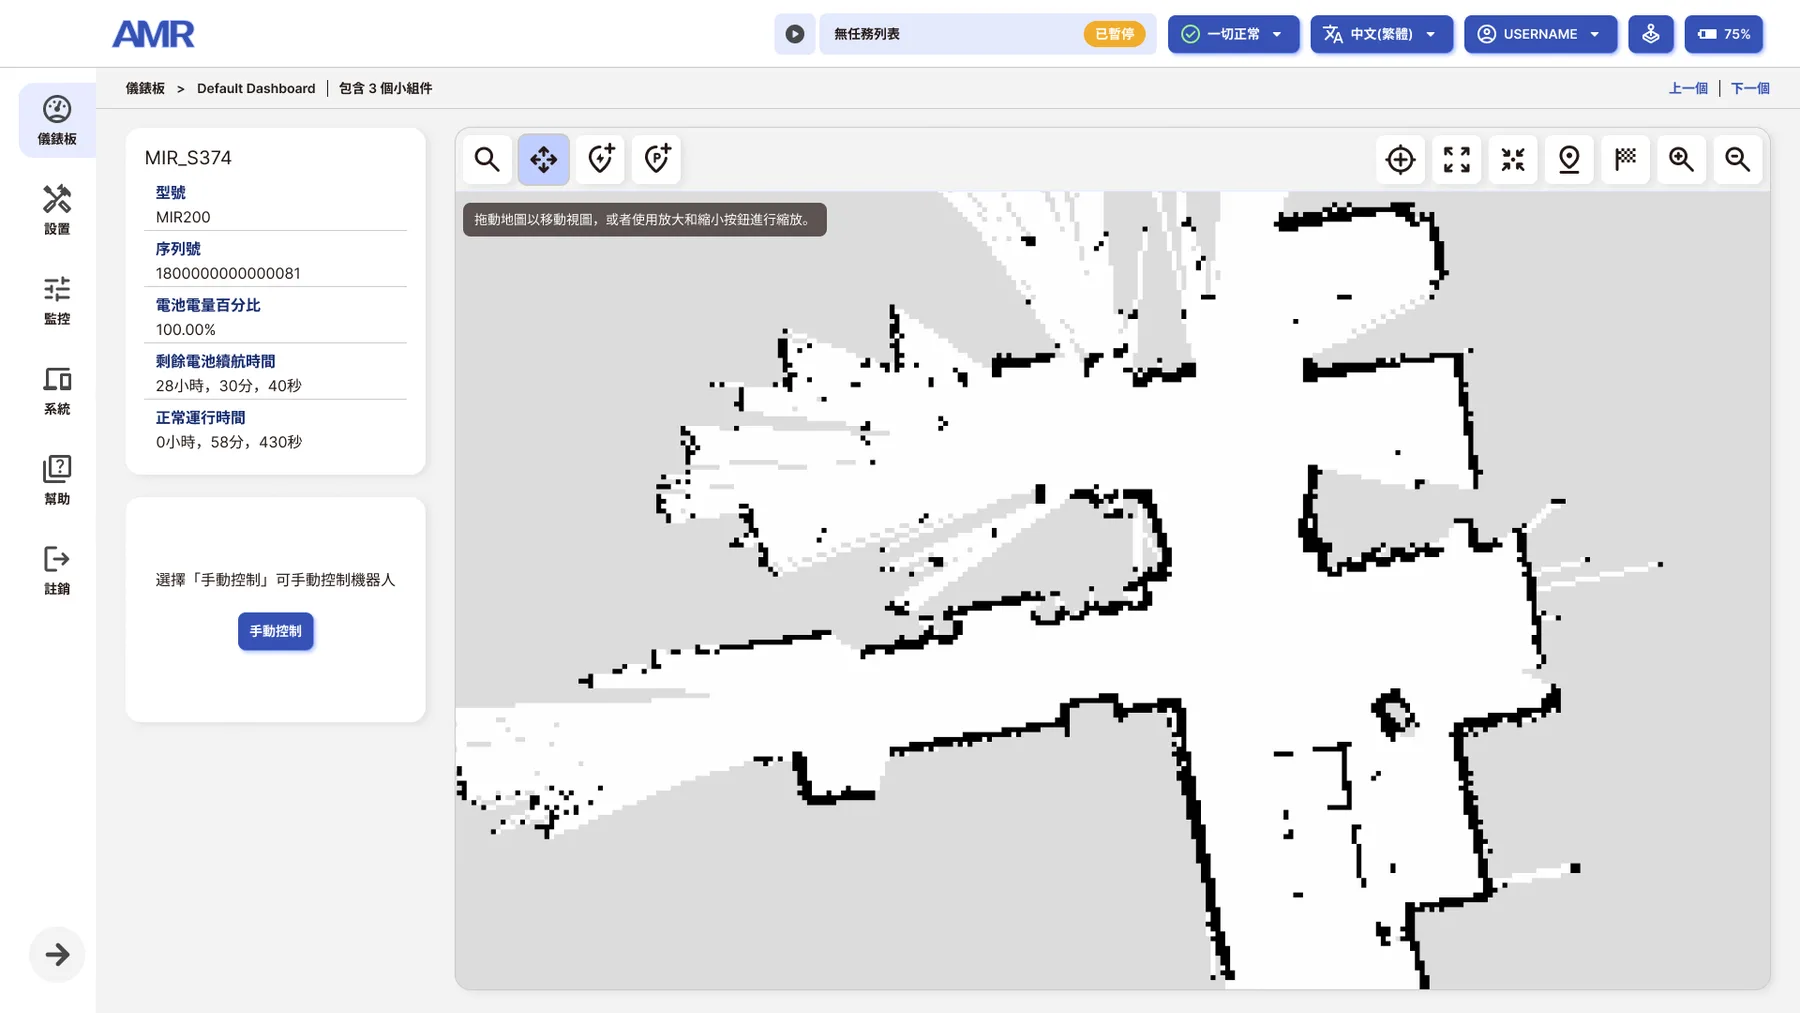Expand map to fullscreen
The width and height of the screenshot is (1800, 1013).
point(1457,159)
